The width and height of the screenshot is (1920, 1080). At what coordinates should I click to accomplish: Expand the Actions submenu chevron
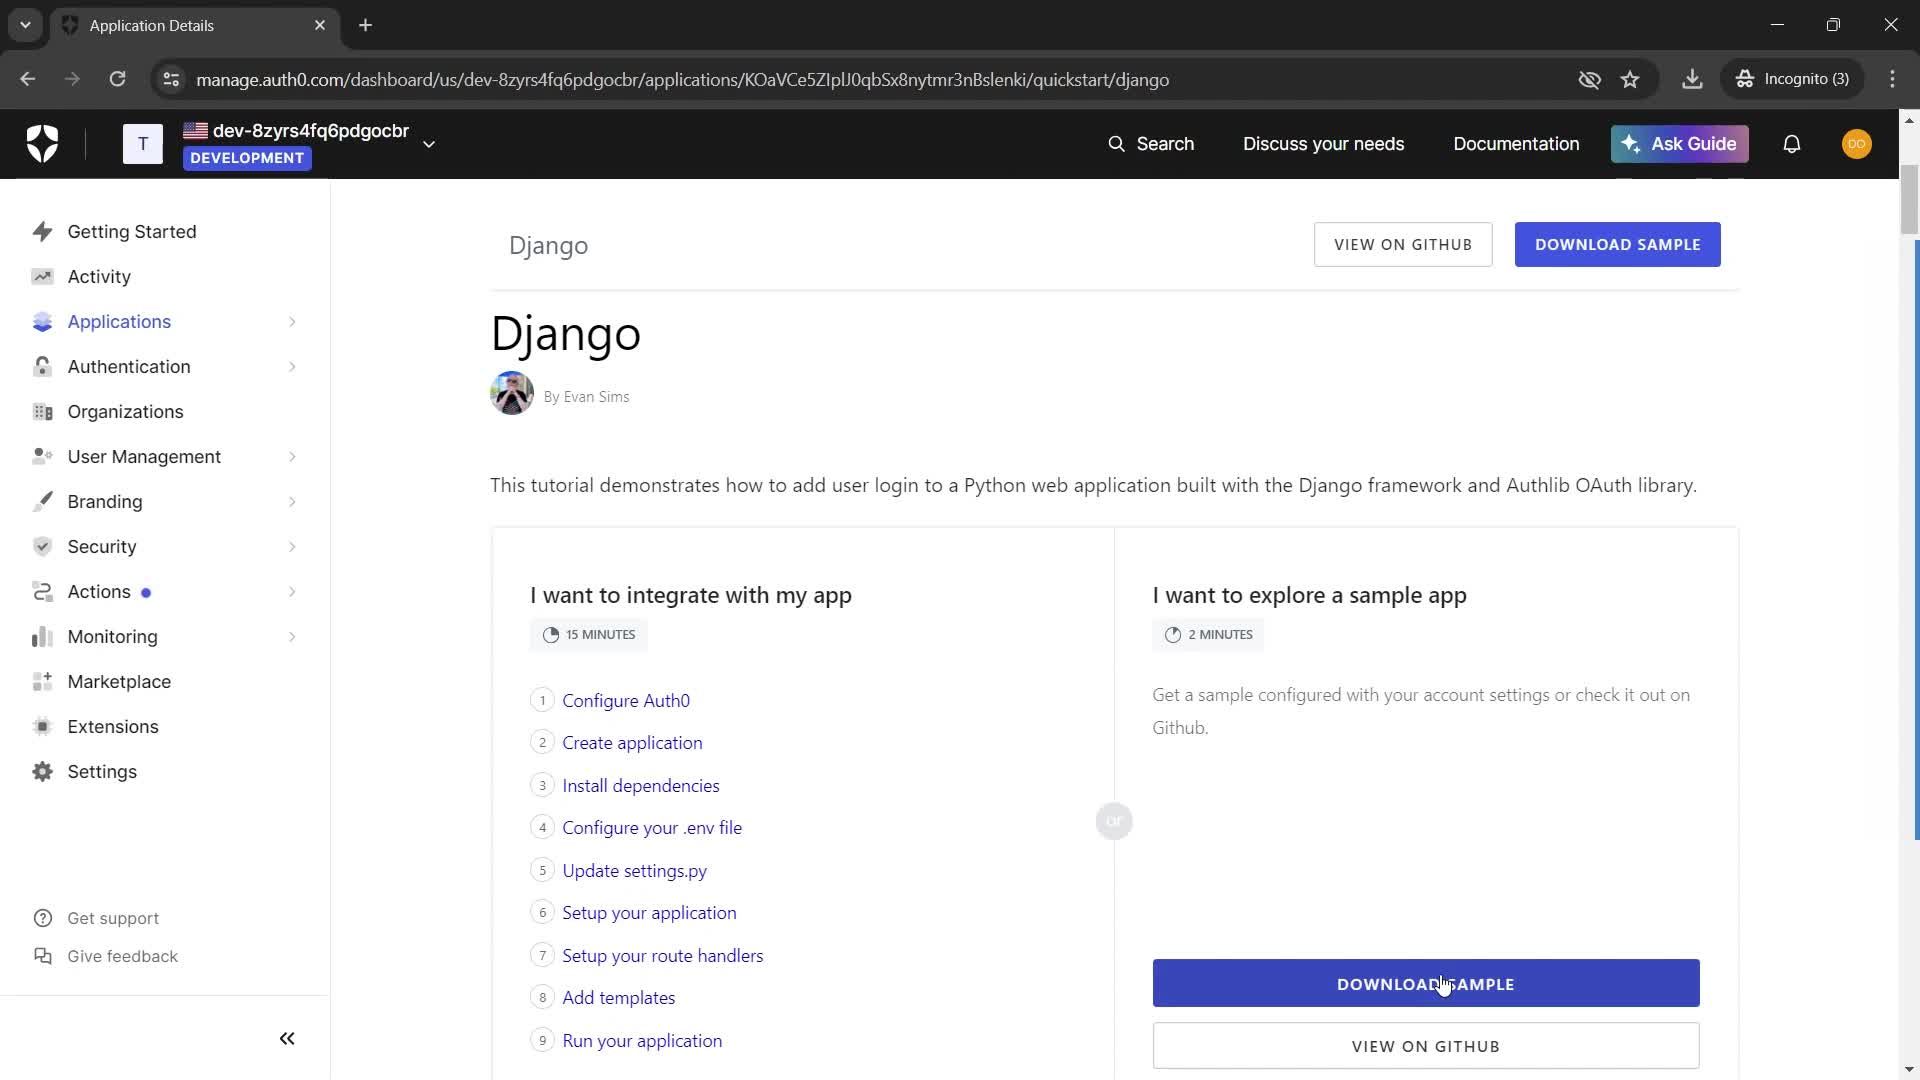click(292, 592)
